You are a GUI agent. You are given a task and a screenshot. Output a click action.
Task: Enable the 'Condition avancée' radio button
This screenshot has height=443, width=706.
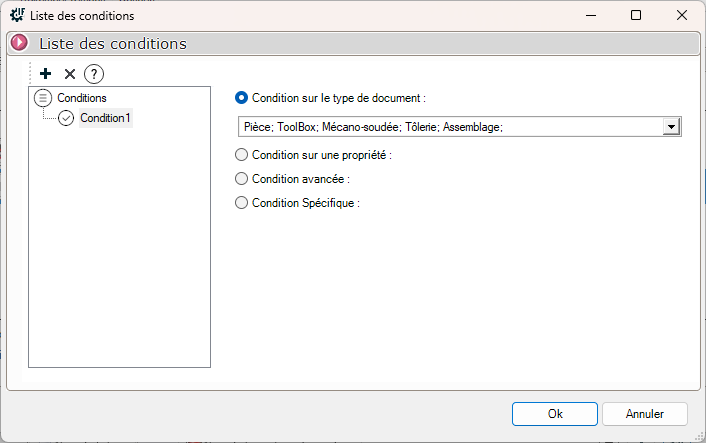point(241,179)
